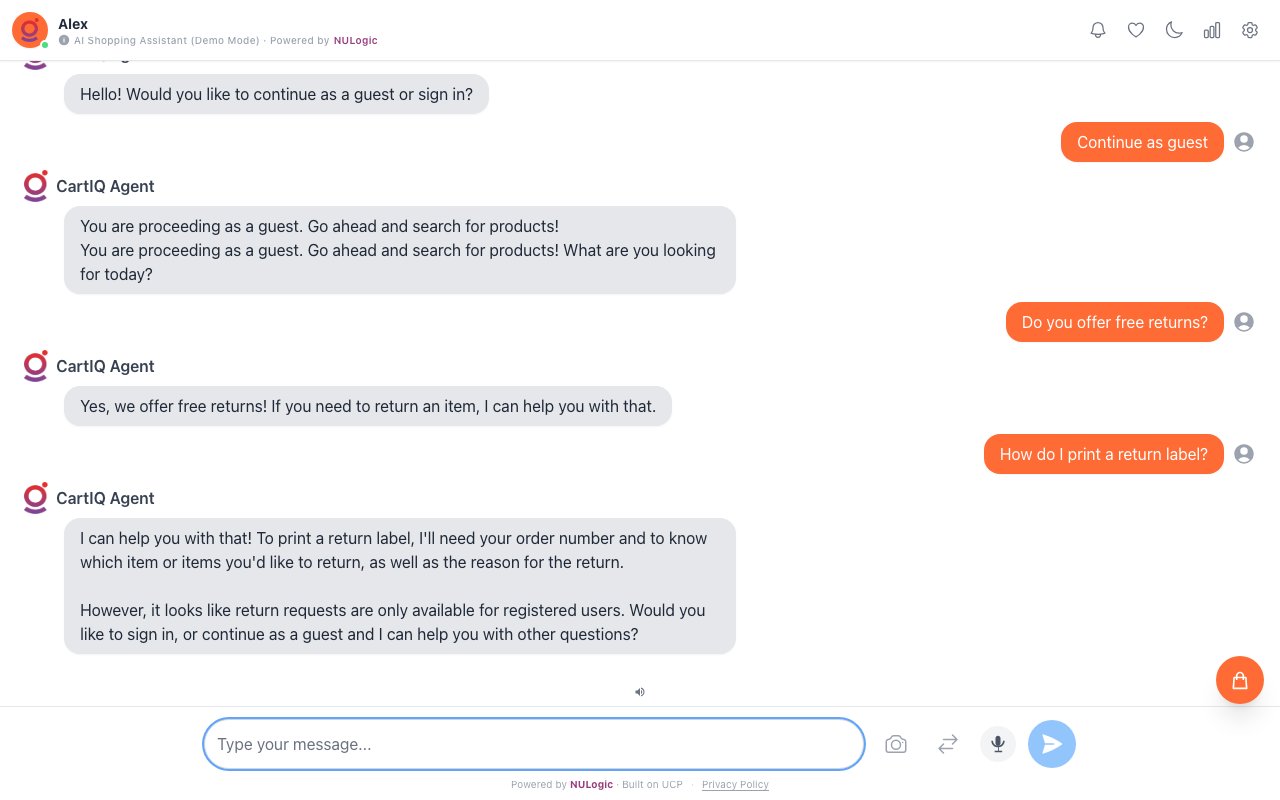Attach a photo using the camera icon
The image size is (1280, 800).
(x=896, y=744)
